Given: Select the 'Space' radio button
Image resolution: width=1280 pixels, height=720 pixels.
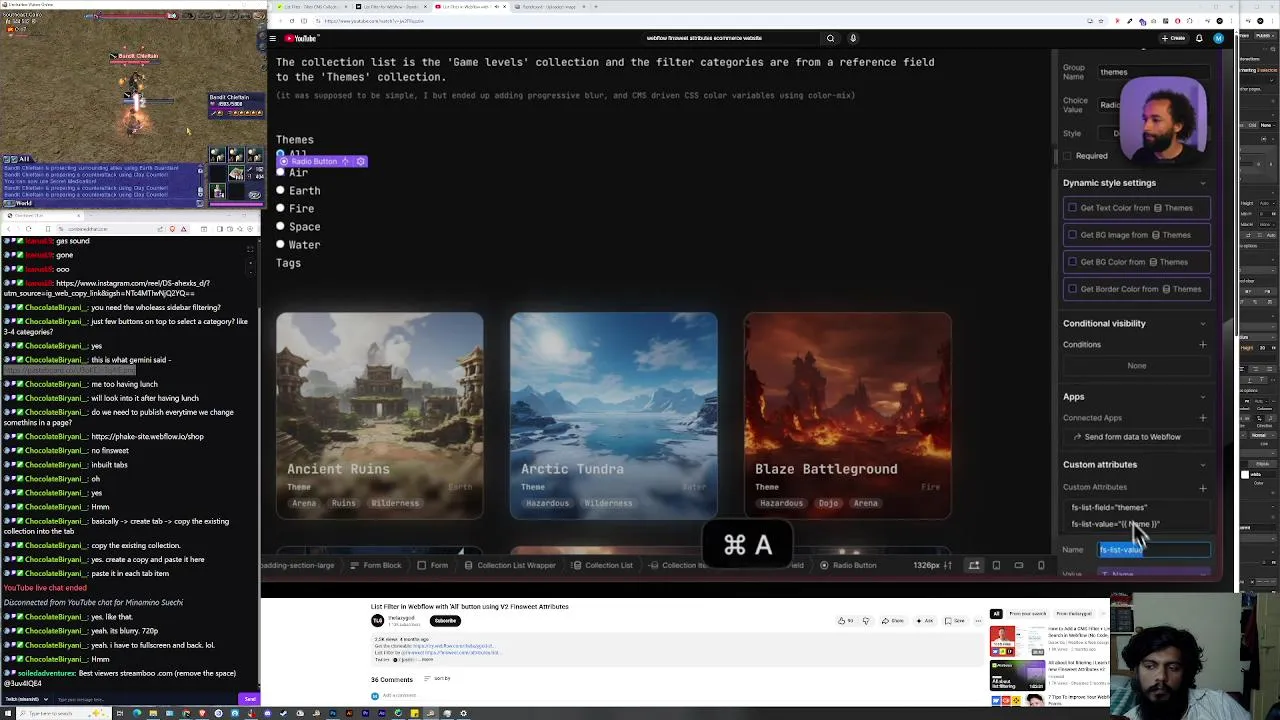Looking at the screenshot, I should (x=281, y=226).
